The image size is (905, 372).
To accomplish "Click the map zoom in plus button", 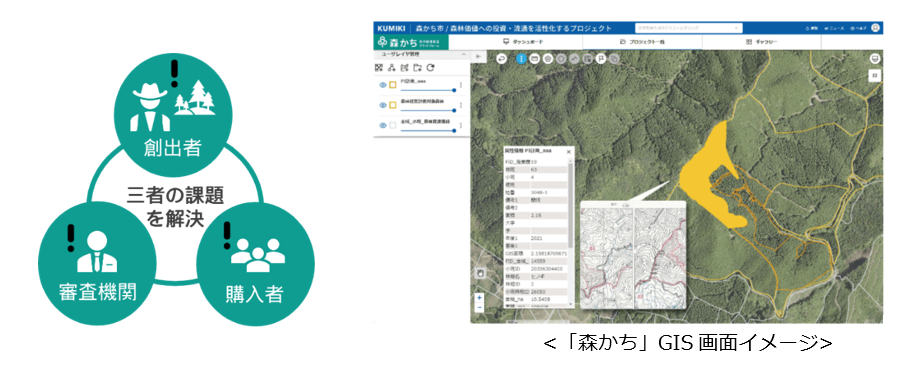I will [x=480, y=298].
